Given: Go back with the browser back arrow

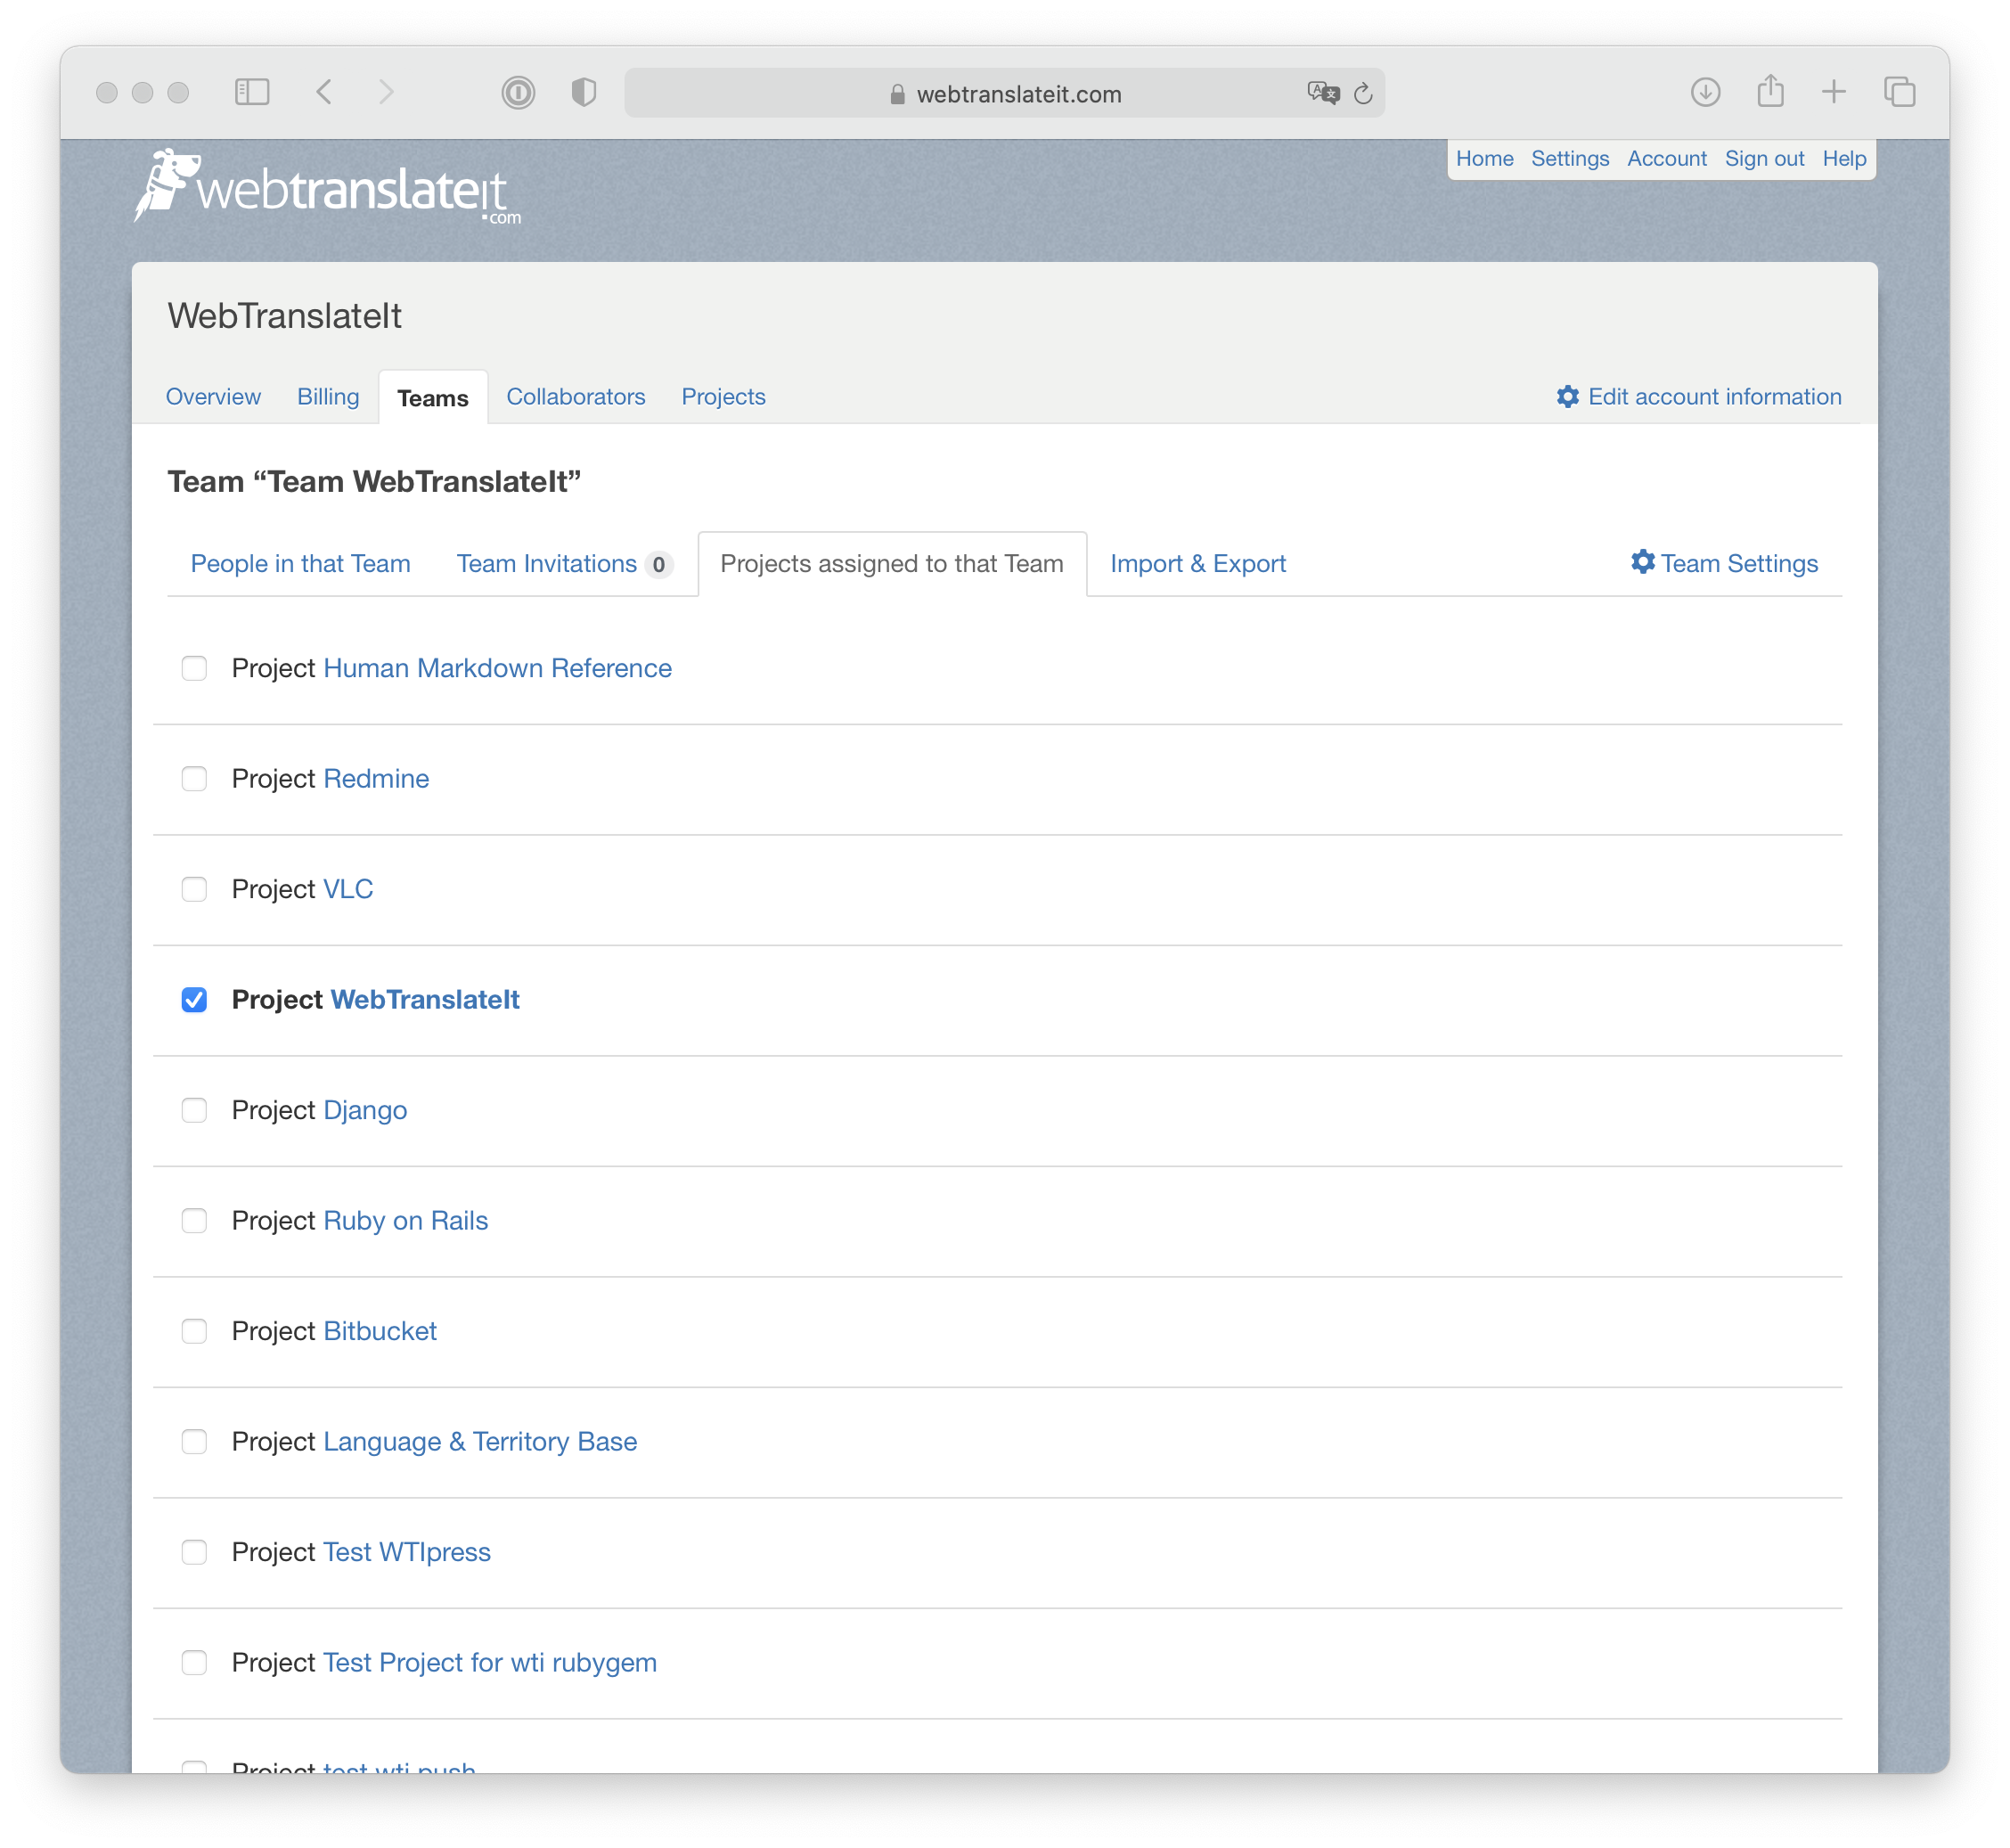Looking at the screenshot, I should coord(324,93).
